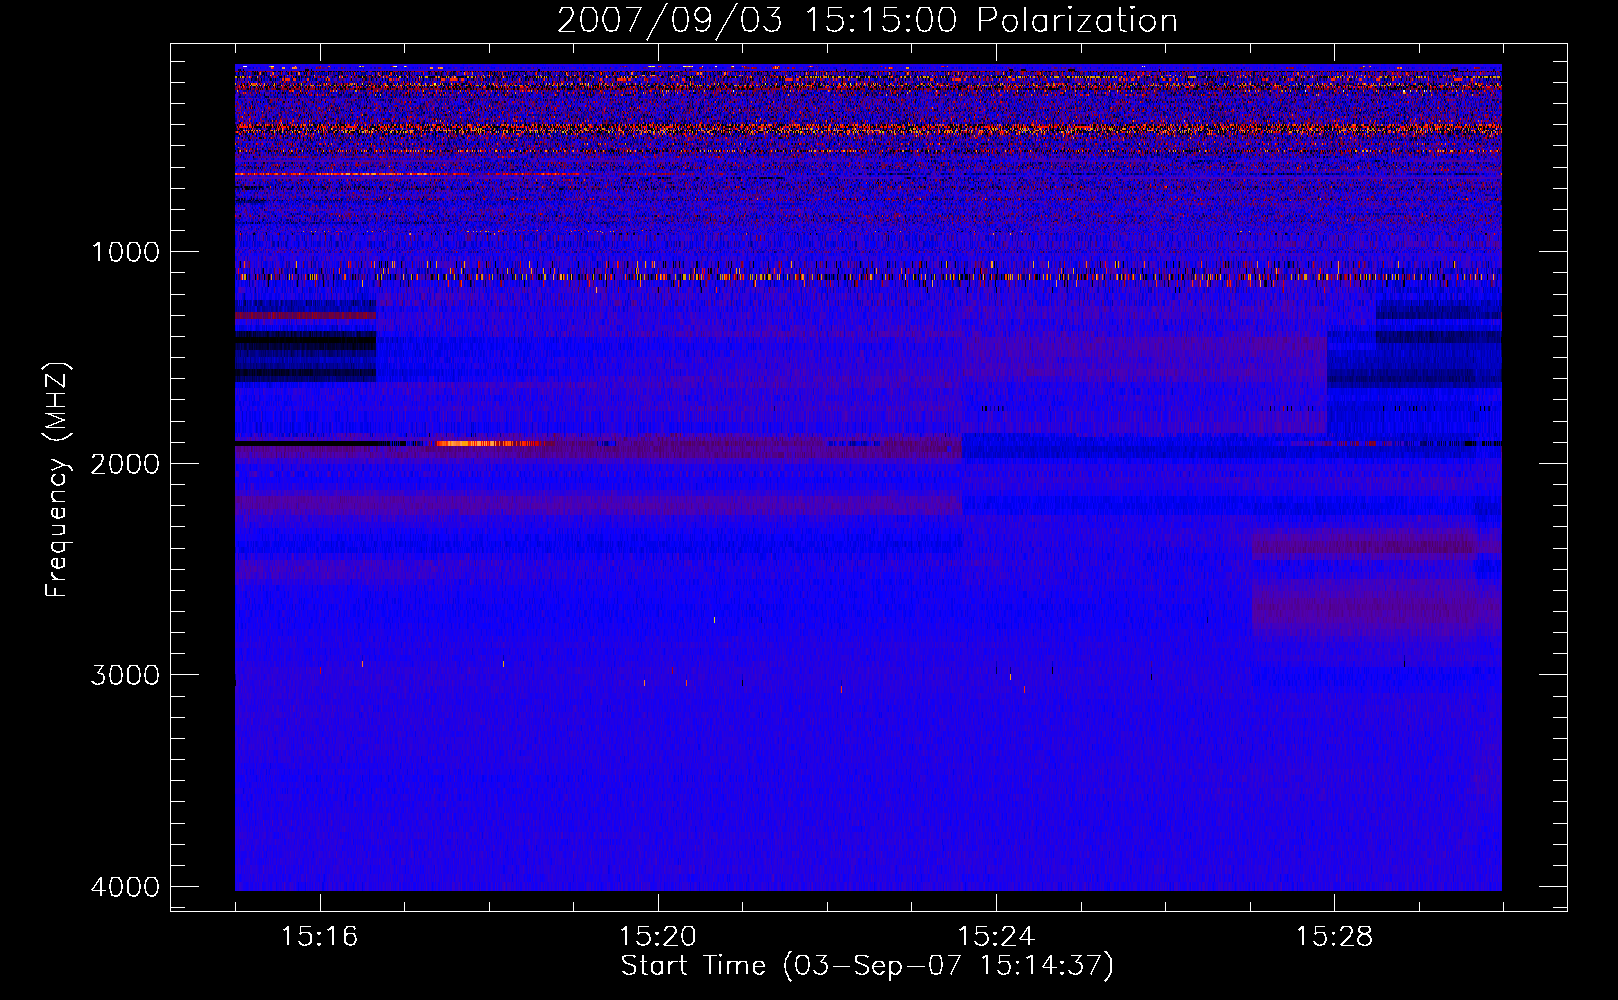Click the 'Start Time (03-Sep-07 15:14:37)' axis label
This screenshot has height=1000, width=1618.
pos(867,966)
